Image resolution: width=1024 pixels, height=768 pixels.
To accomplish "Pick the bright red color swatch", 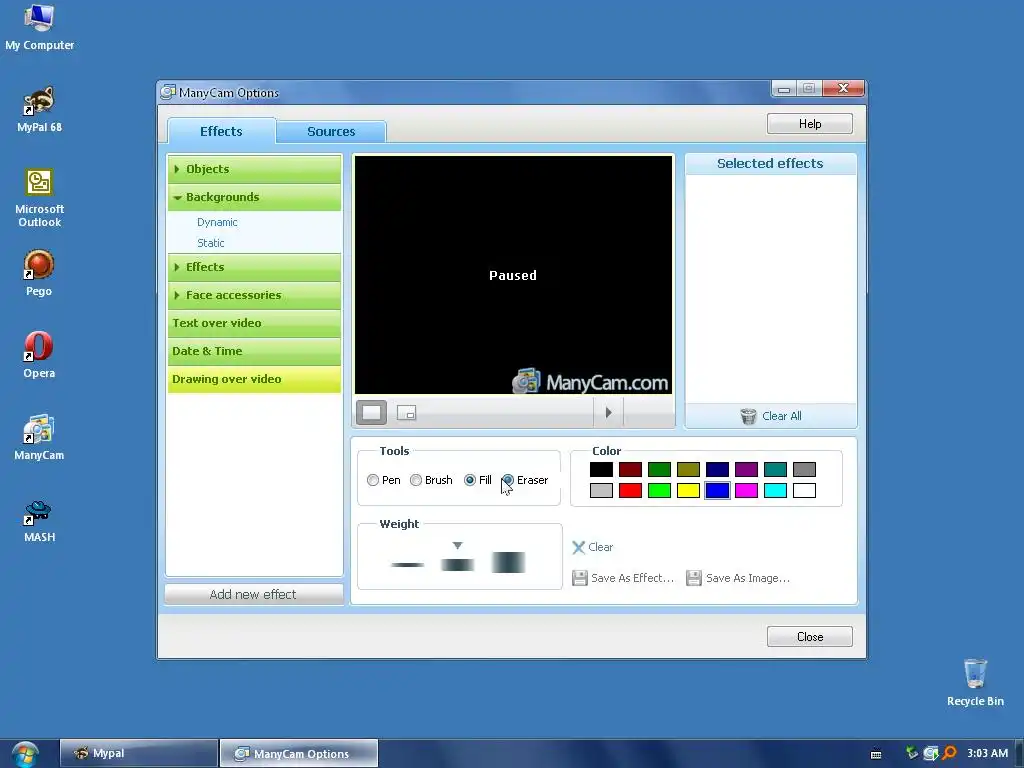I will pyautogui.click(x=630, y=490).
